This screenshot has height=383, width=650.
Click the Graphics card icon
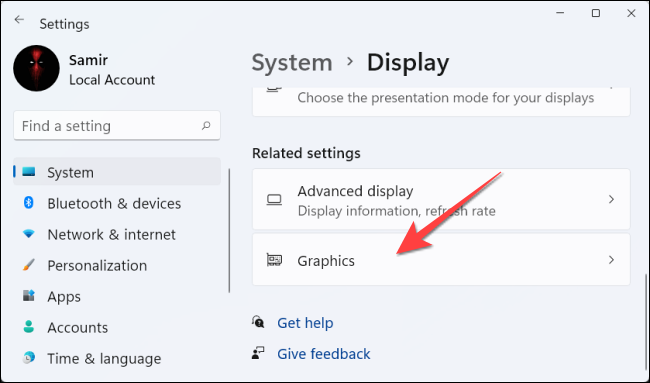[274, 260]
